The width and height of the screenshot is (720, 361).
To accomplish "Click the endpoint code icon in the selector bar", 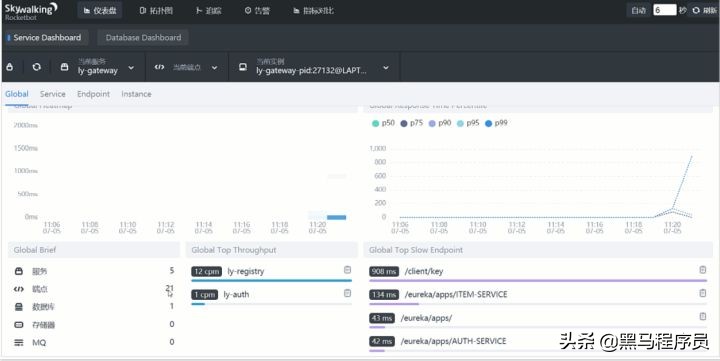I will click(x=159, y=67).
